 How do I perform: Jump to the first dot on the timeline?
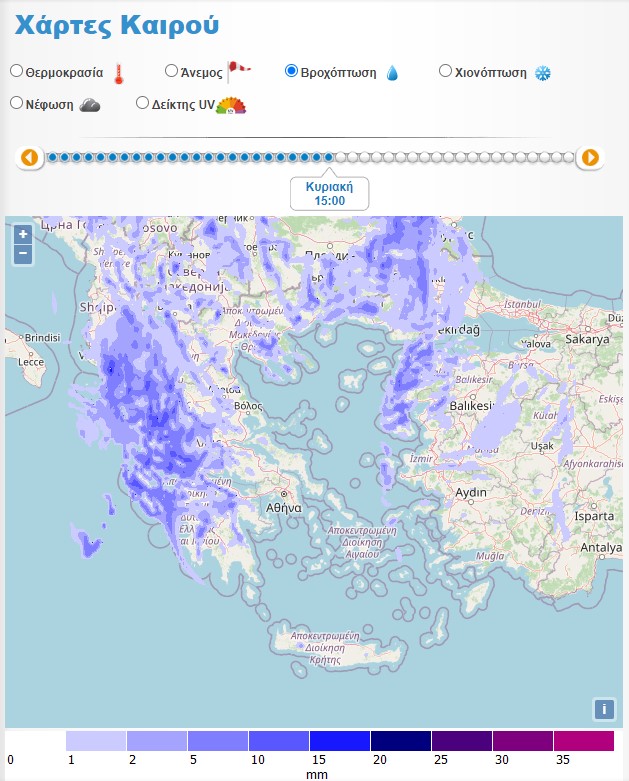(x=52, y=157)
